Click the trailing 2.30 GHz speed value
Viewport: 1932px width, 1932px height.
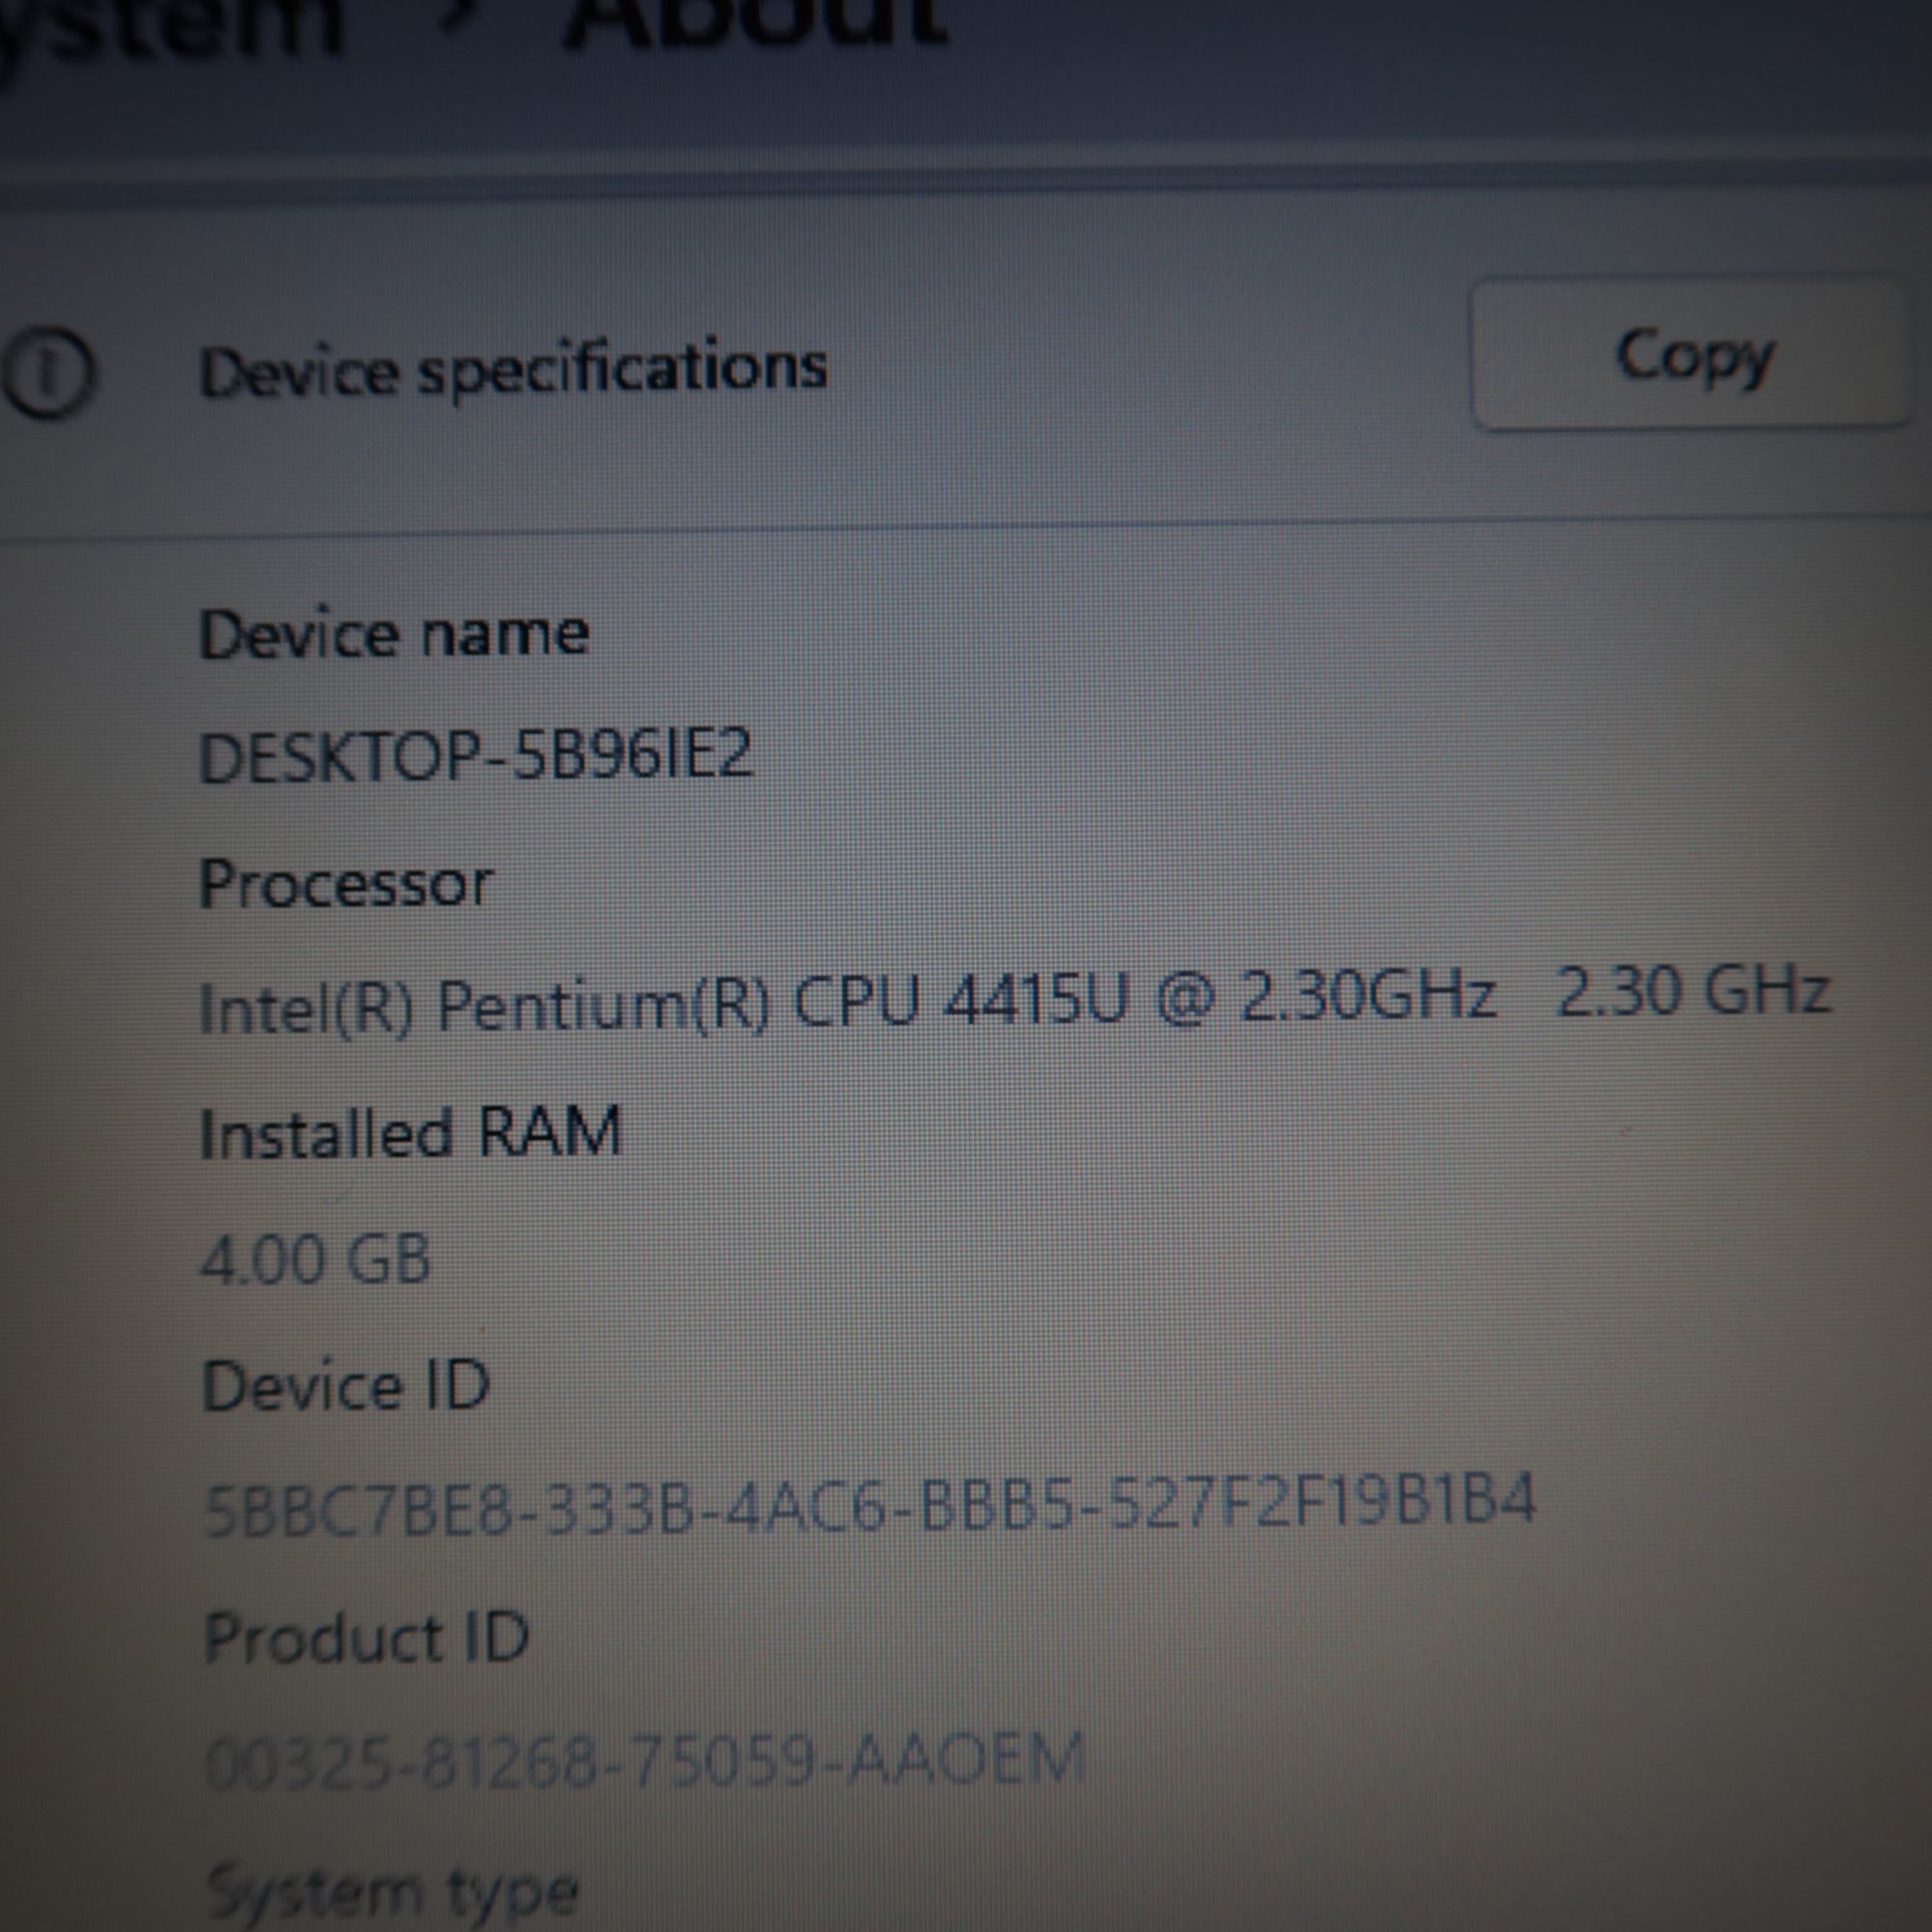tap(1693, 991)
